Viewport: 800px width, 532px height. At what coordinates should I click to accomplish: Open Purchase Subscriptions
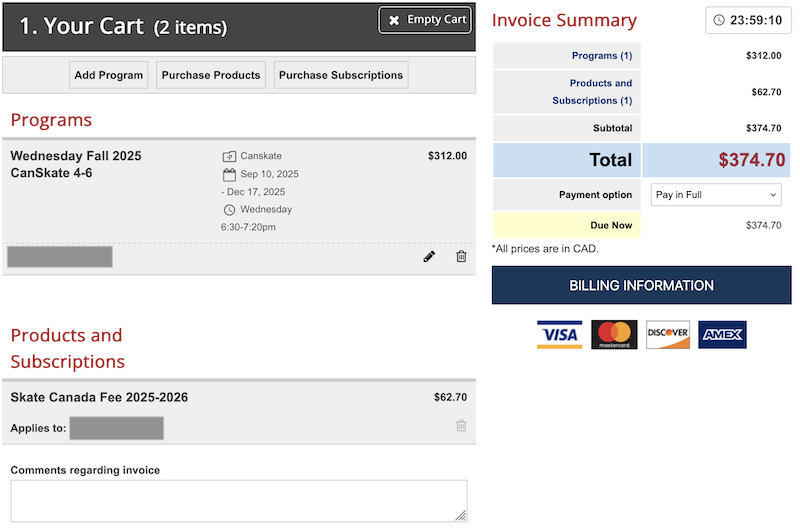[341, 75]
